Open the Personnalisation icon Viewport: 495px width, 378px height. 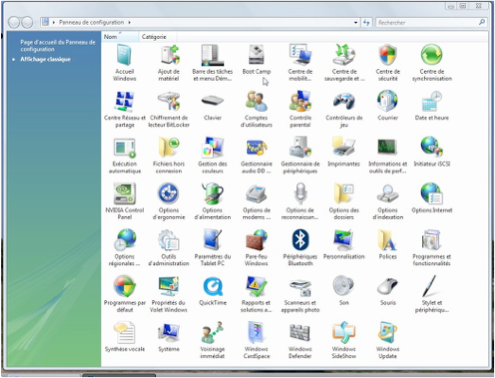coord(344,244)
